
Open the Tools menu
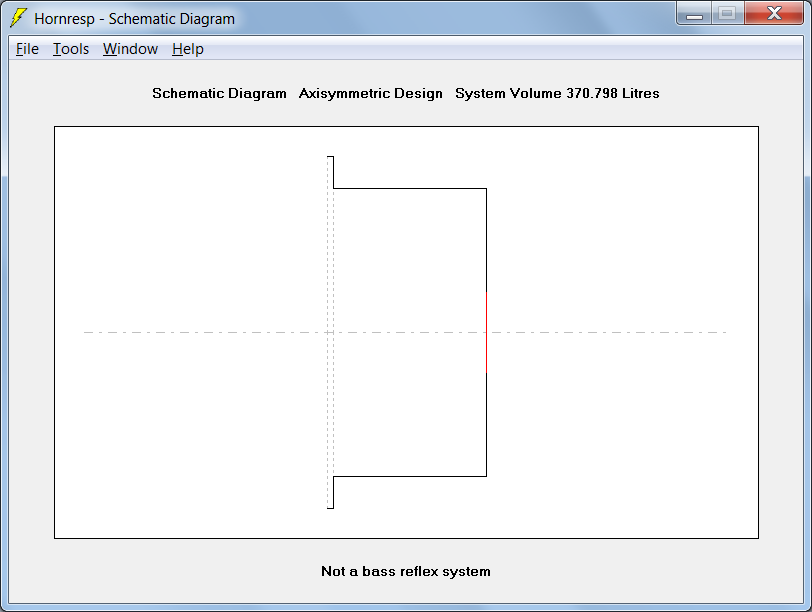click(71, 49)
